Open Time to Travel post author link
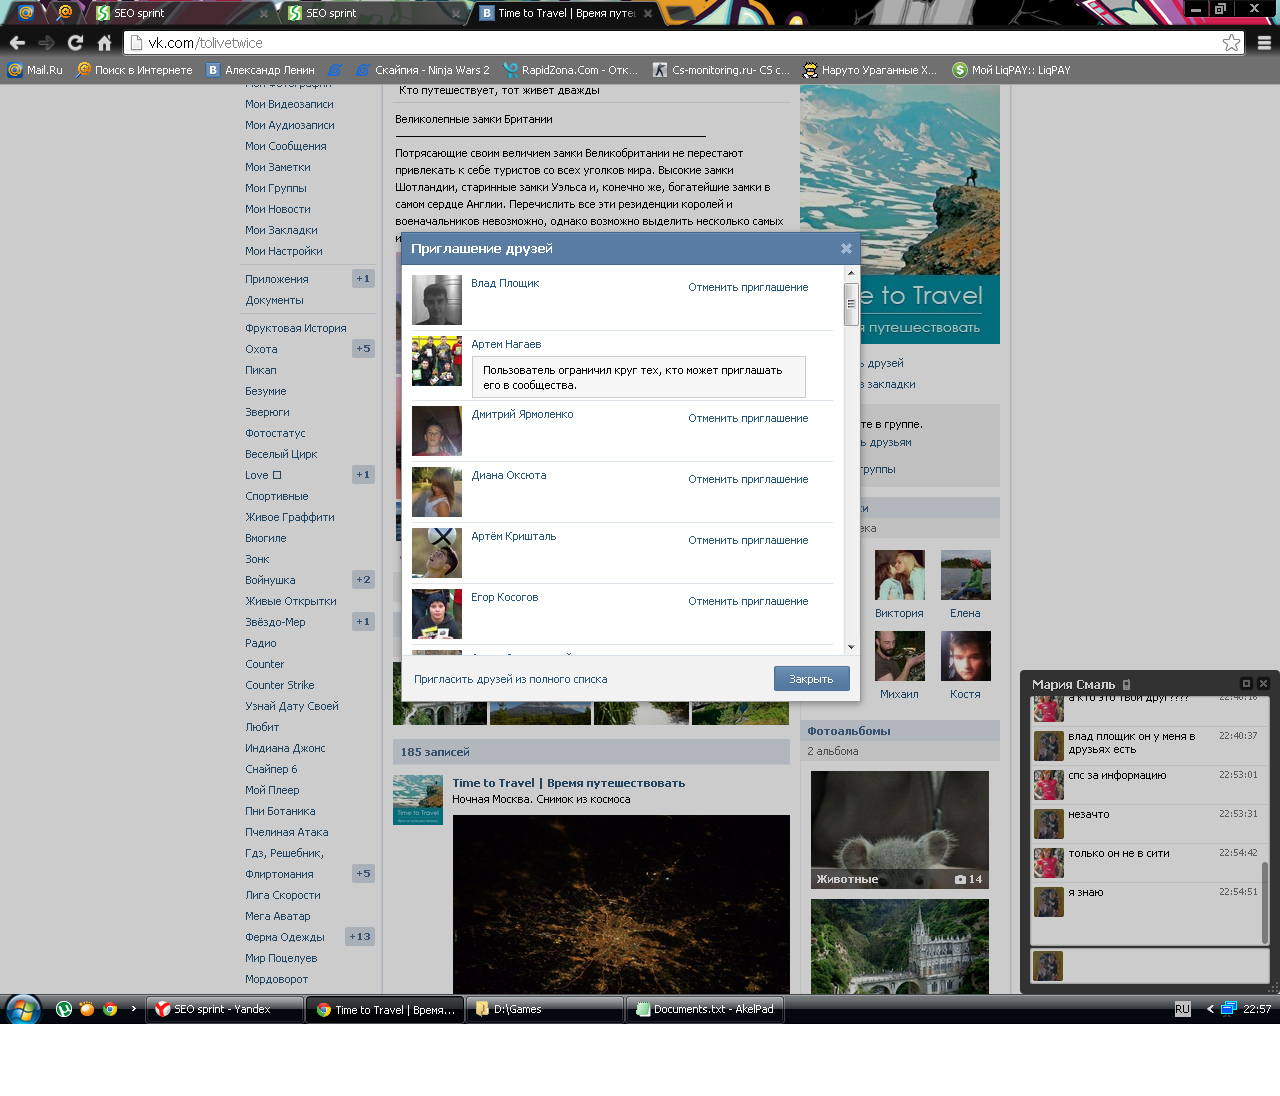Viewport: 1280px width, 1096px height. coord(568,783)
